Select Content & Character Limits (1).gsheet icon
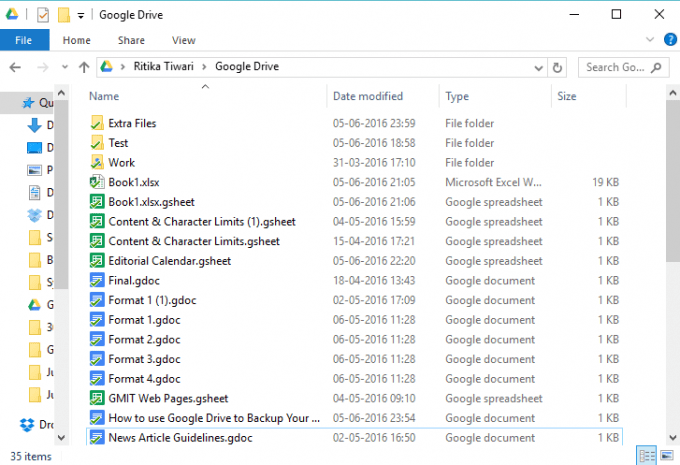The width and height of the screenshot is (680, 465). (x=97, y=222)
